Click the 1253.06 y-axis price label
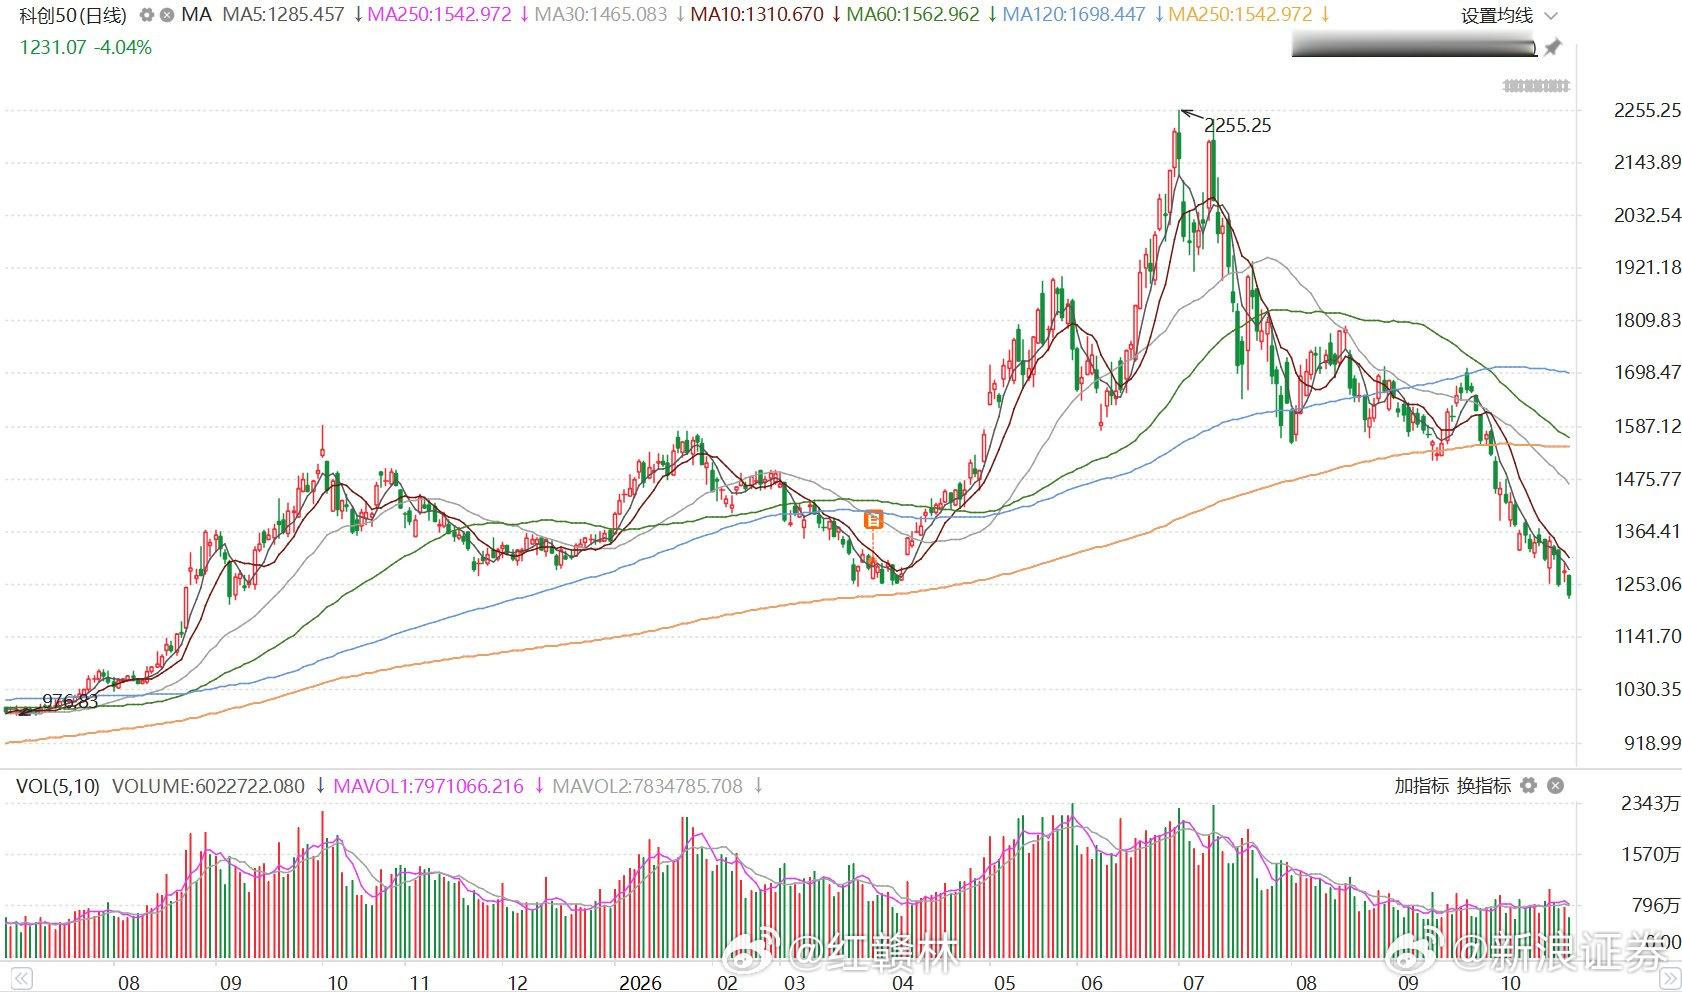The height and width of the screenshot is (992, 1682). click(x=1647, y=584)
